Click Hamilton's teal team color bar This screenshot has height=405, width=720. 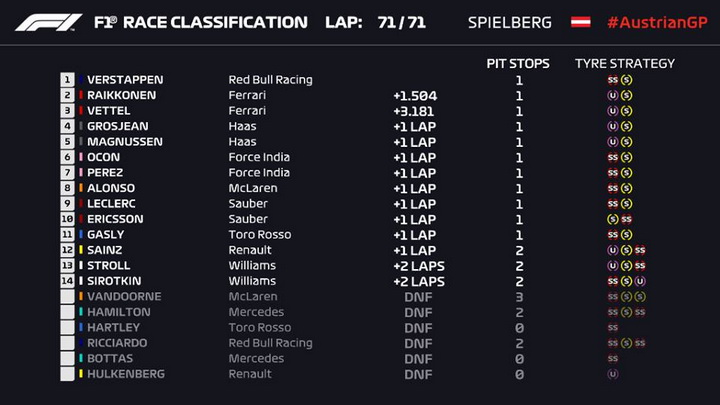tap(81, 312)
